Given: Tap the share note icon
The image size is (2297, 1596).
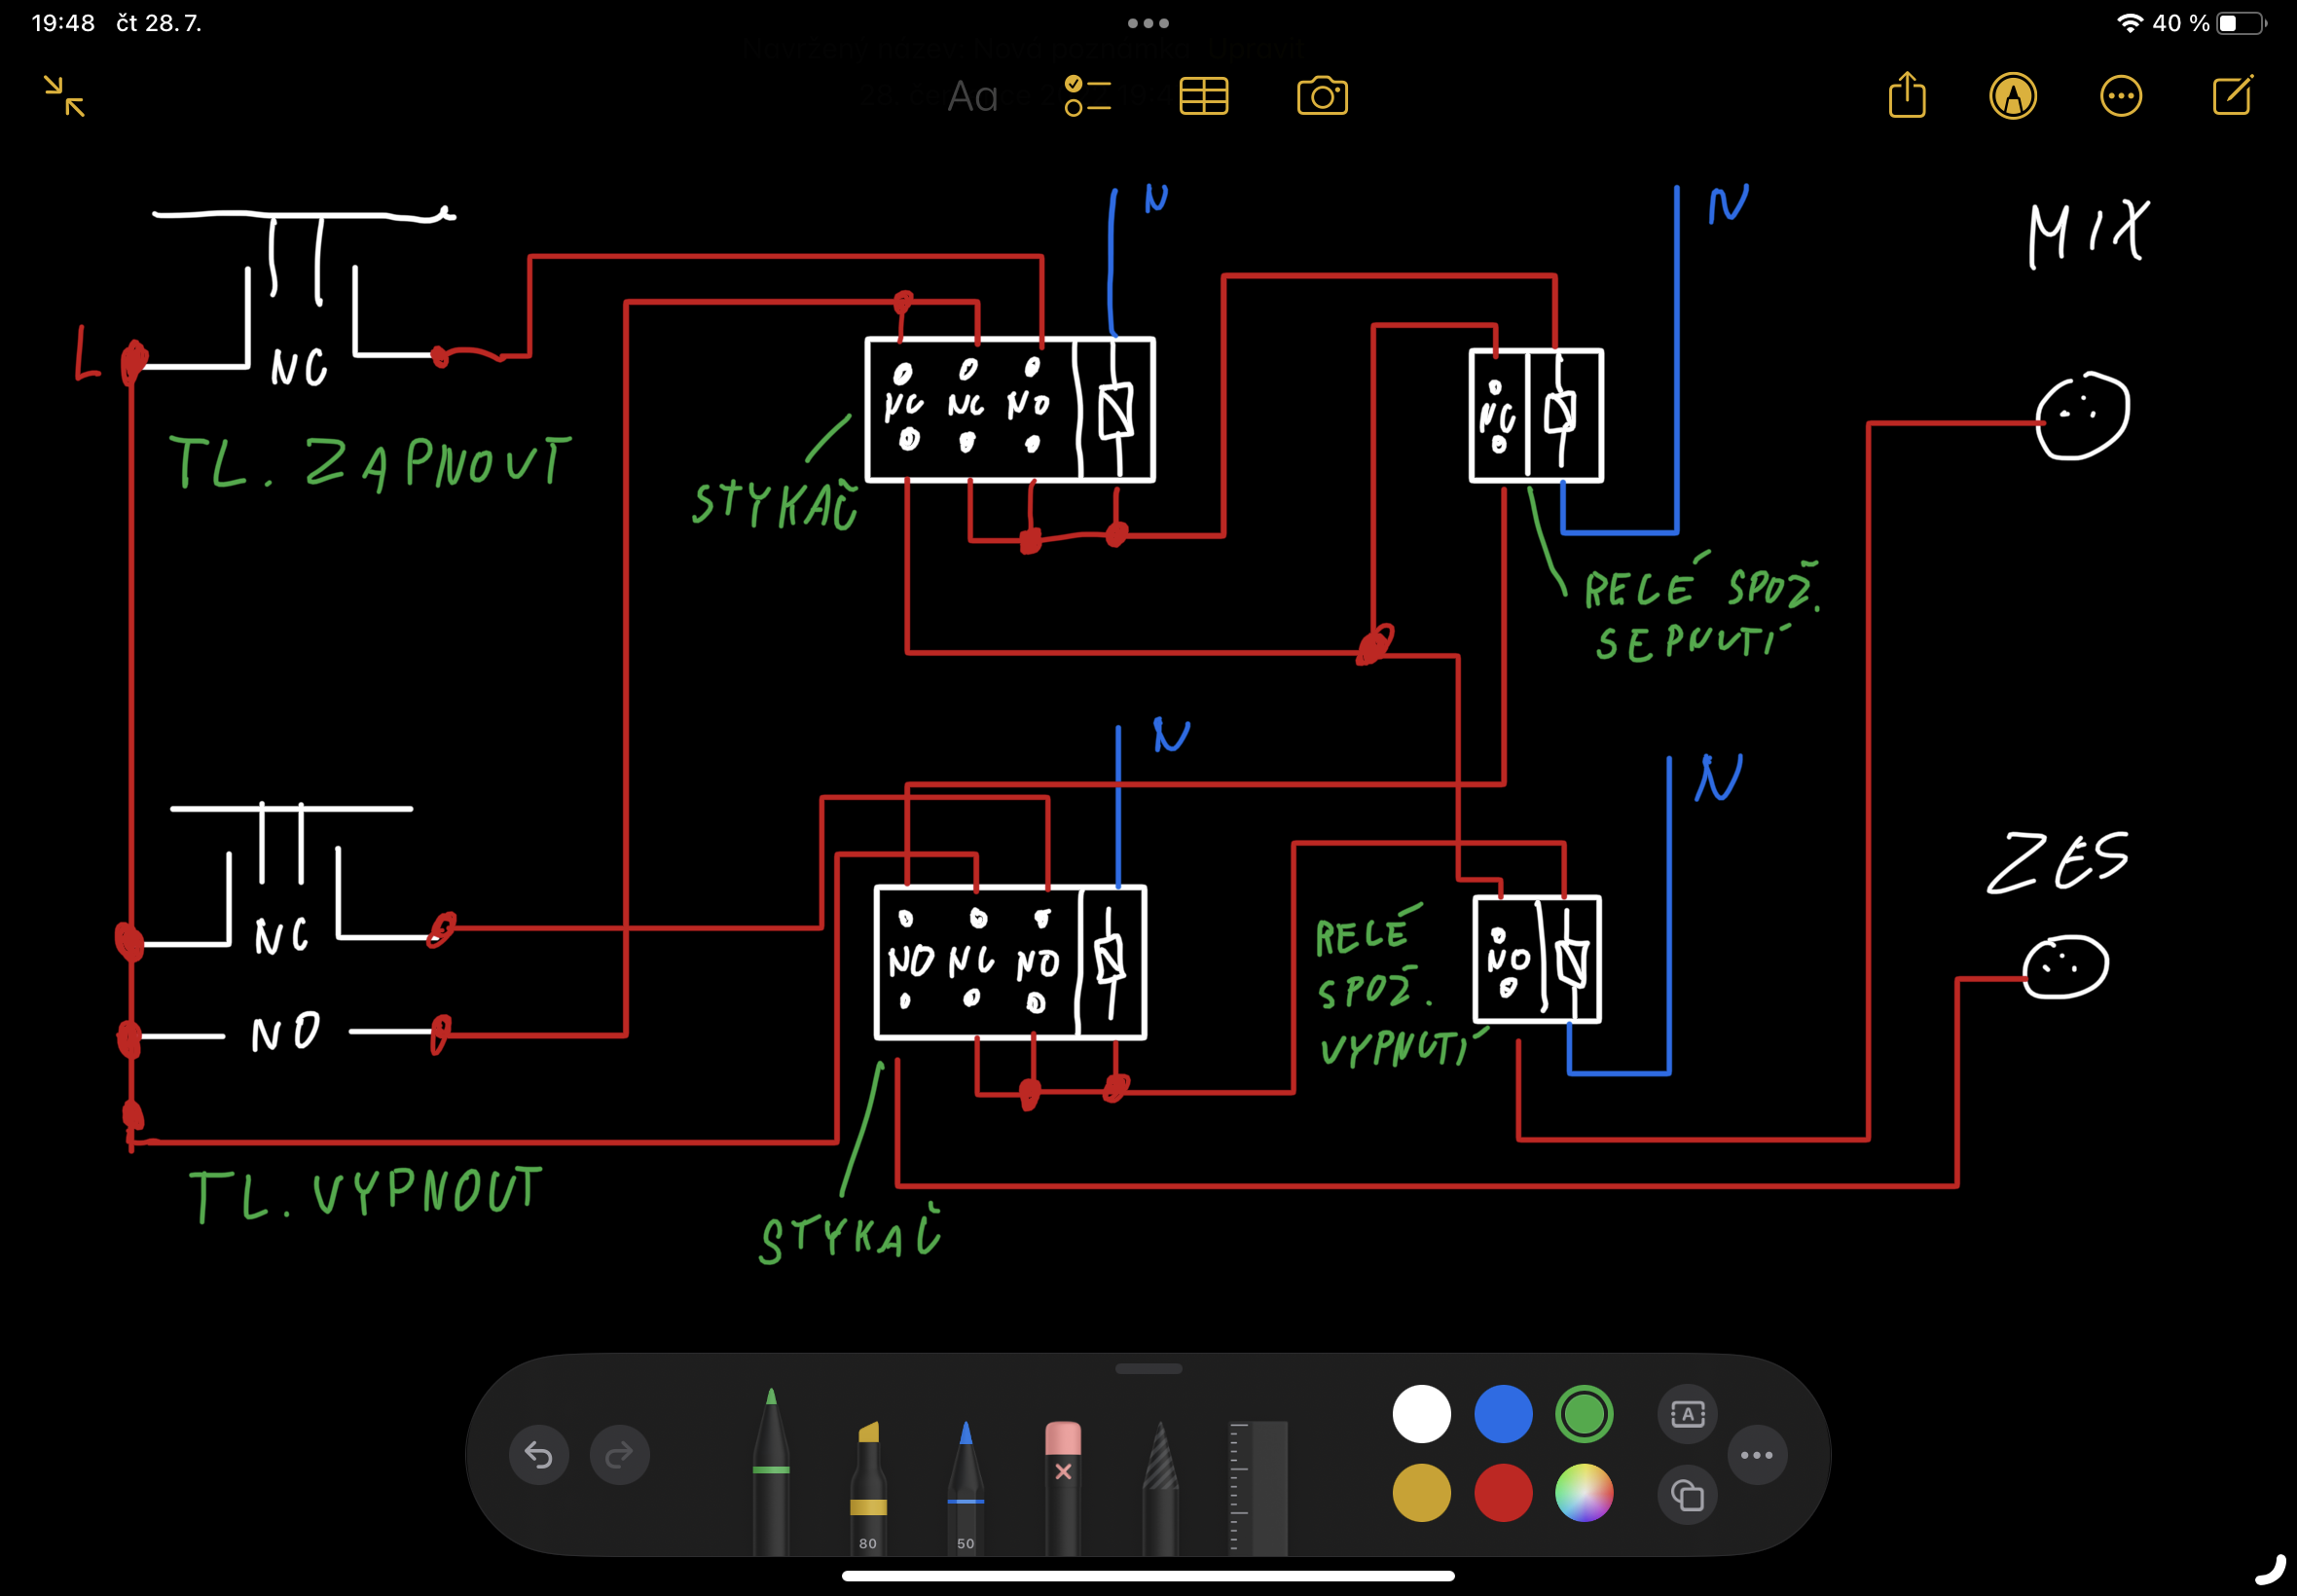Looking at the screenshot, I should pos(1907,96).
